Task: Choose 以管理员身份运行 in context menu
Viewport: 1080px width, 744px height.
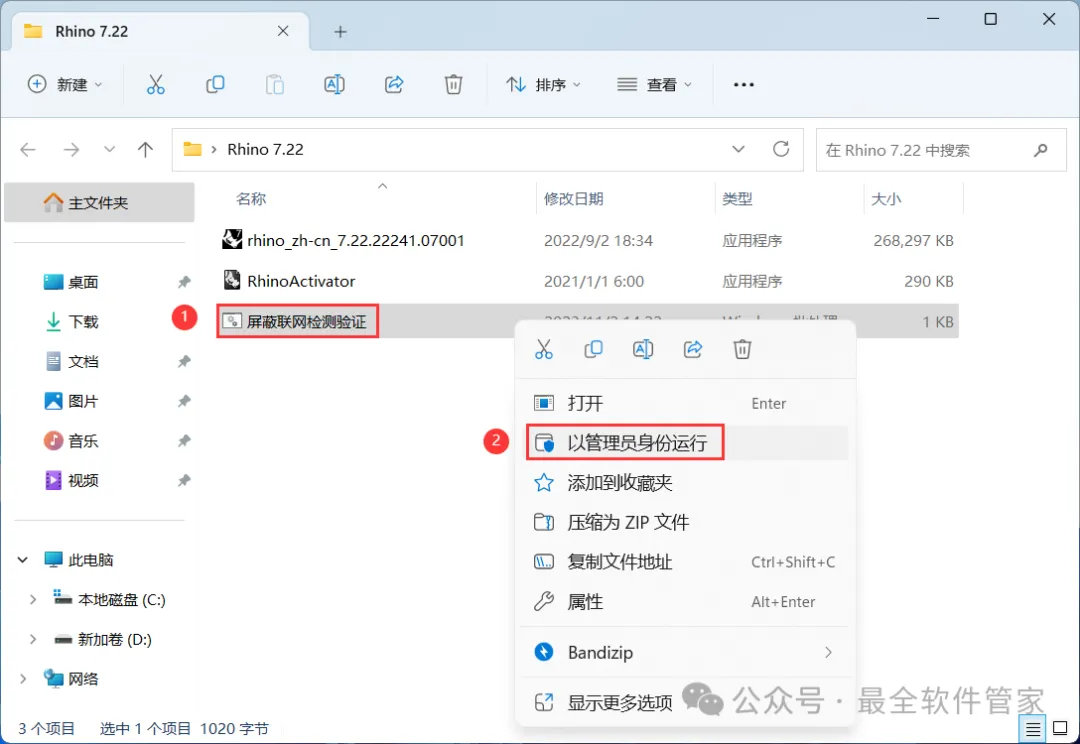Action: pyautogui.click(x=685, y=442)
